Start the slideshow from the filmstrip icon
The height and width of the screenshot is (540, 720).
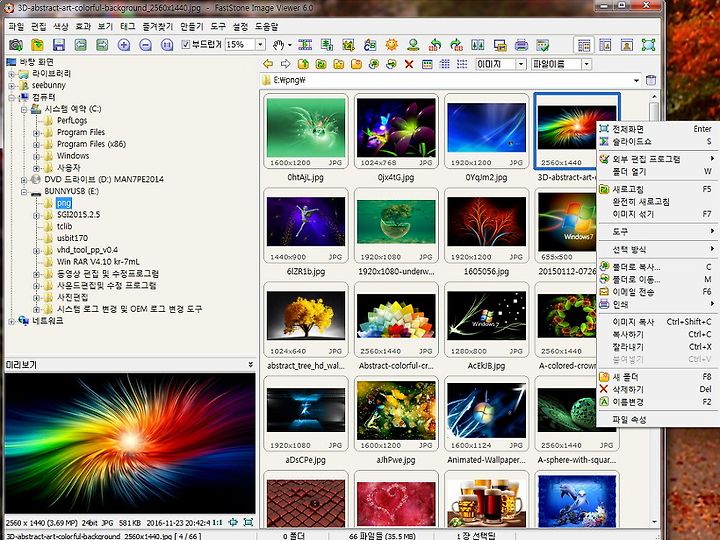(305, 45)
